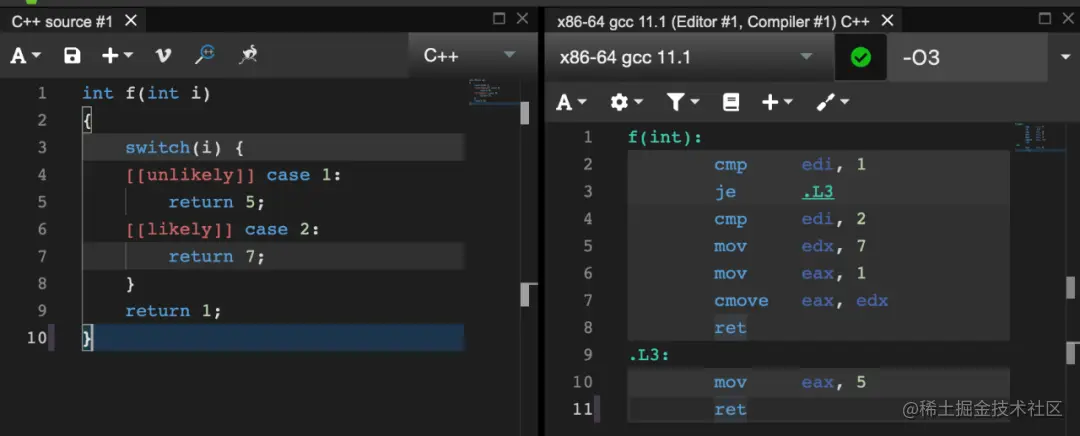Open the filter options funnel menu

tap(683, 103)
